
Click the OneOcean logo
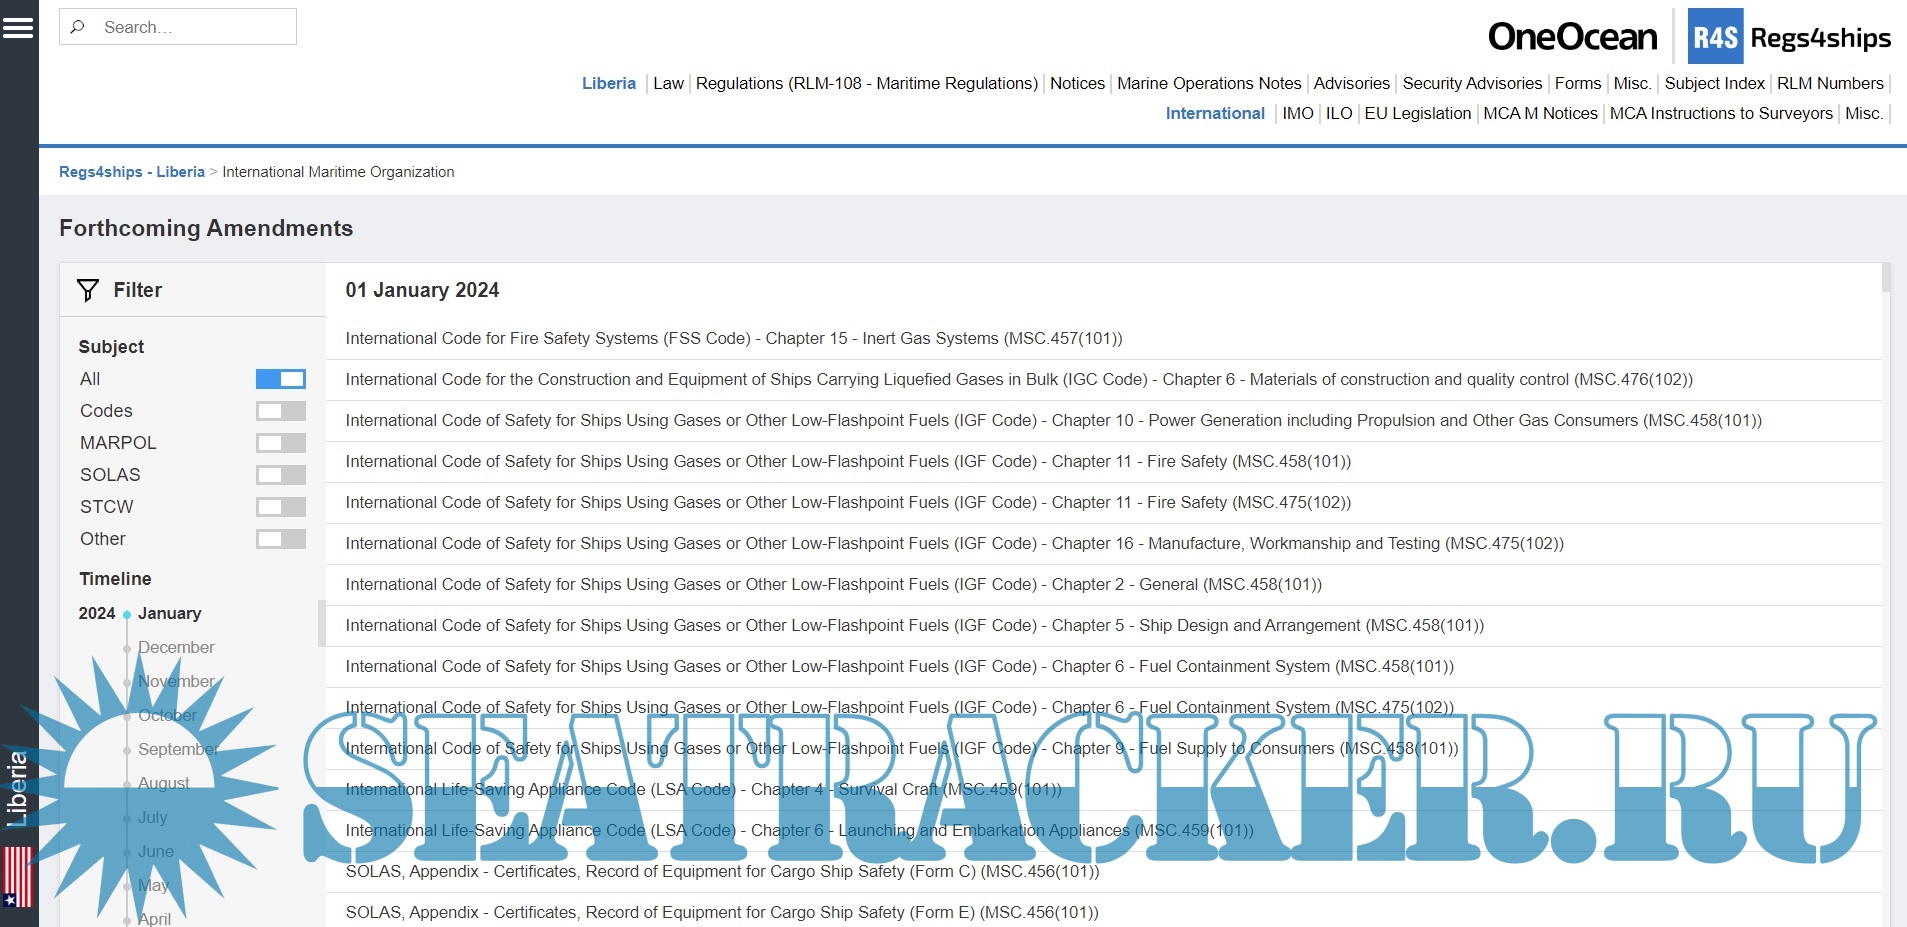(1572, 37)
